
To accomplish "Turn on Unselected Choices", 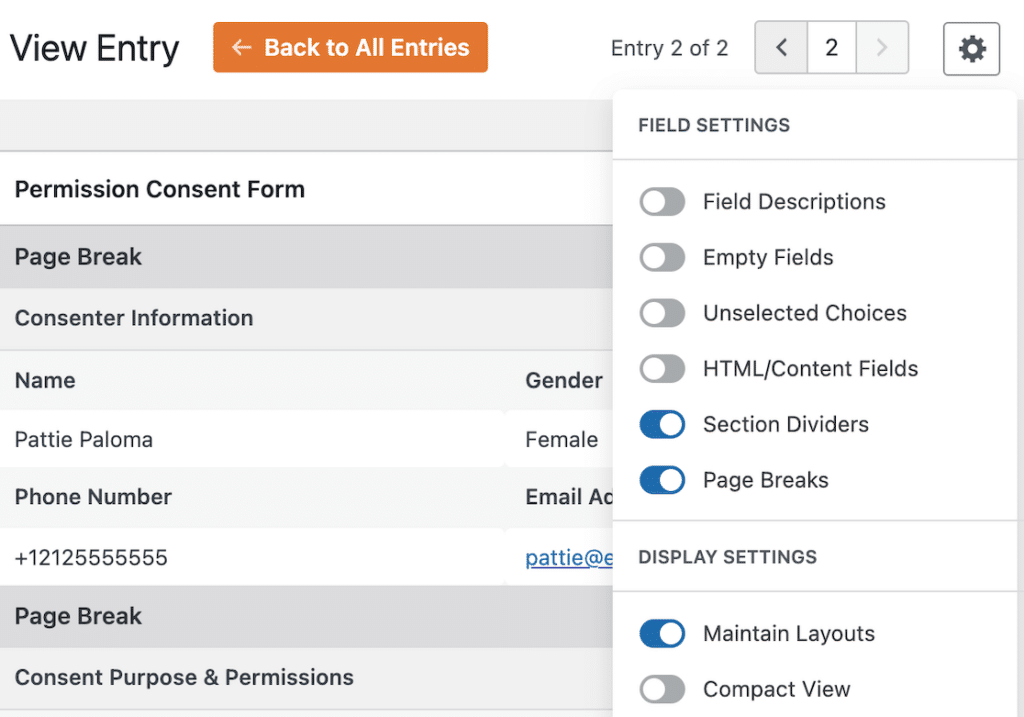I will click(661, 313).
